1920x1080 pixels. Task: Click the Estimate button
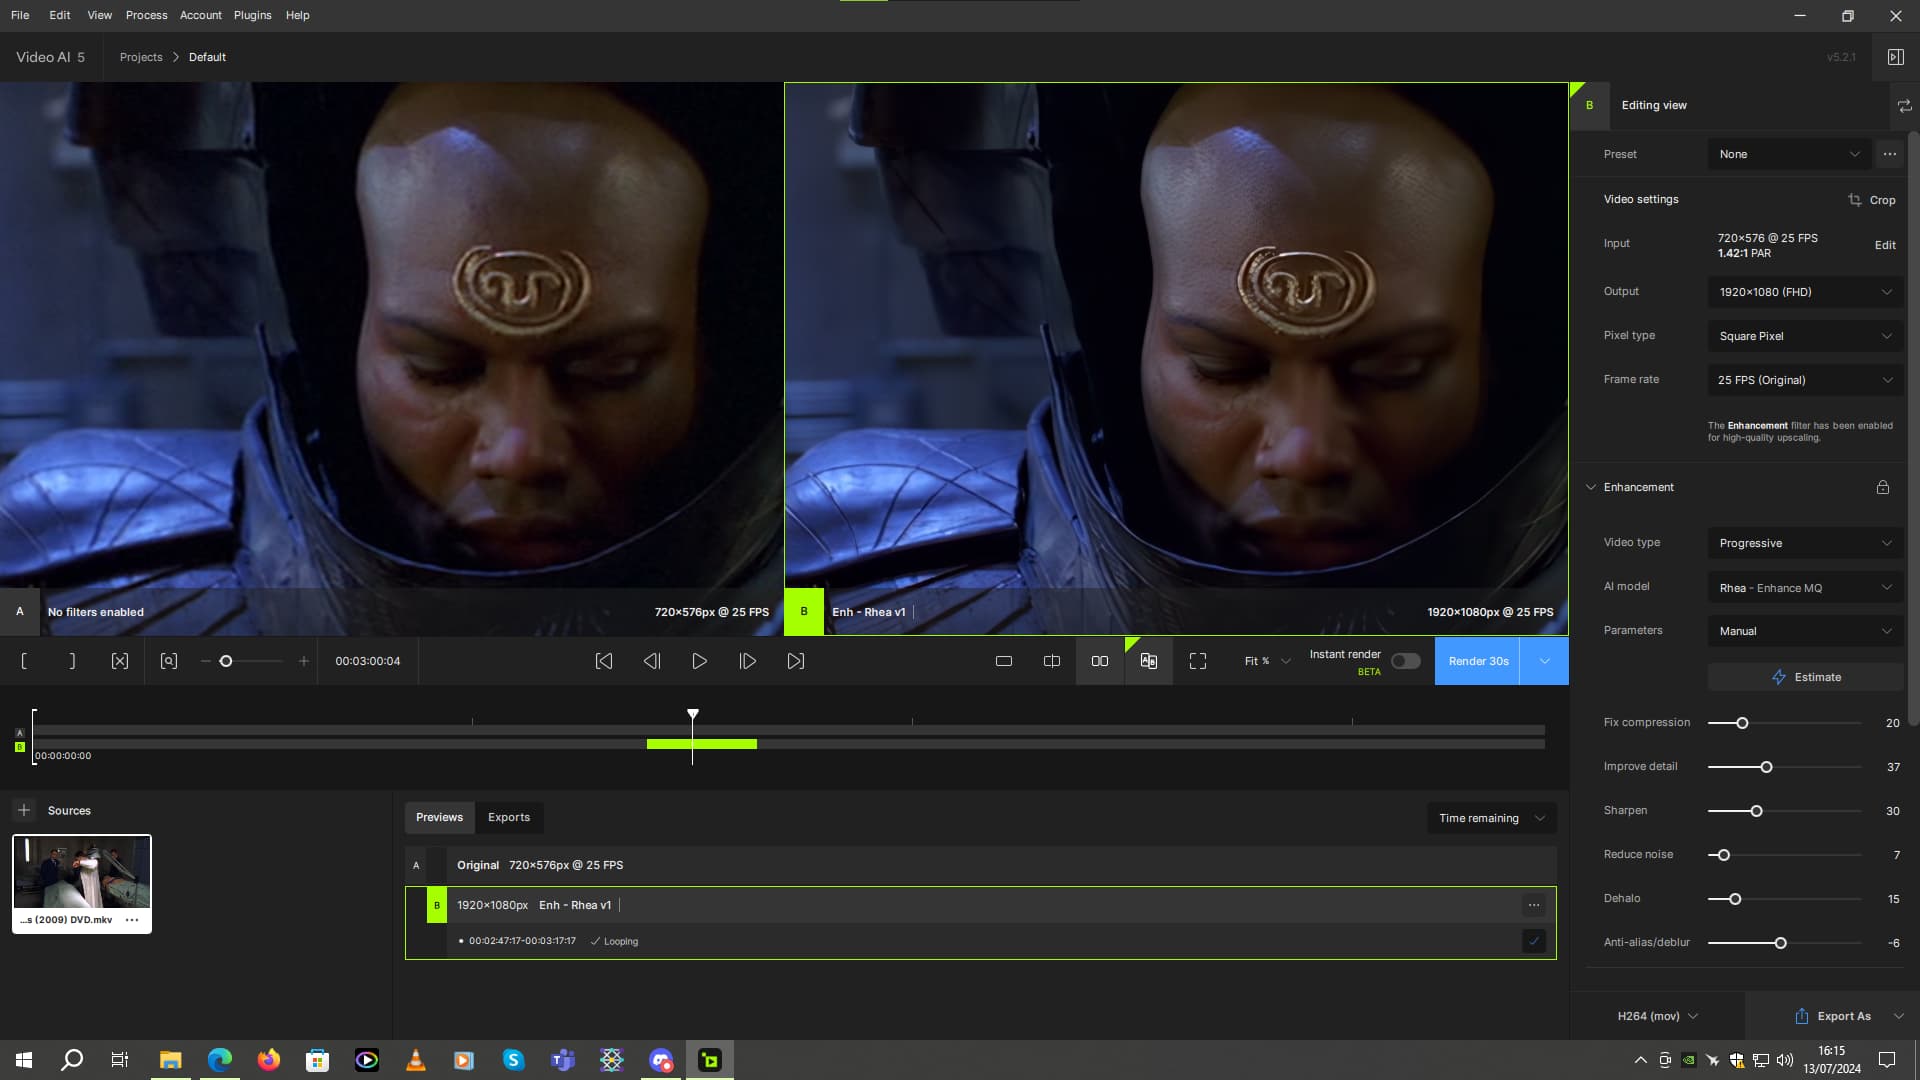pos(1805,677)
